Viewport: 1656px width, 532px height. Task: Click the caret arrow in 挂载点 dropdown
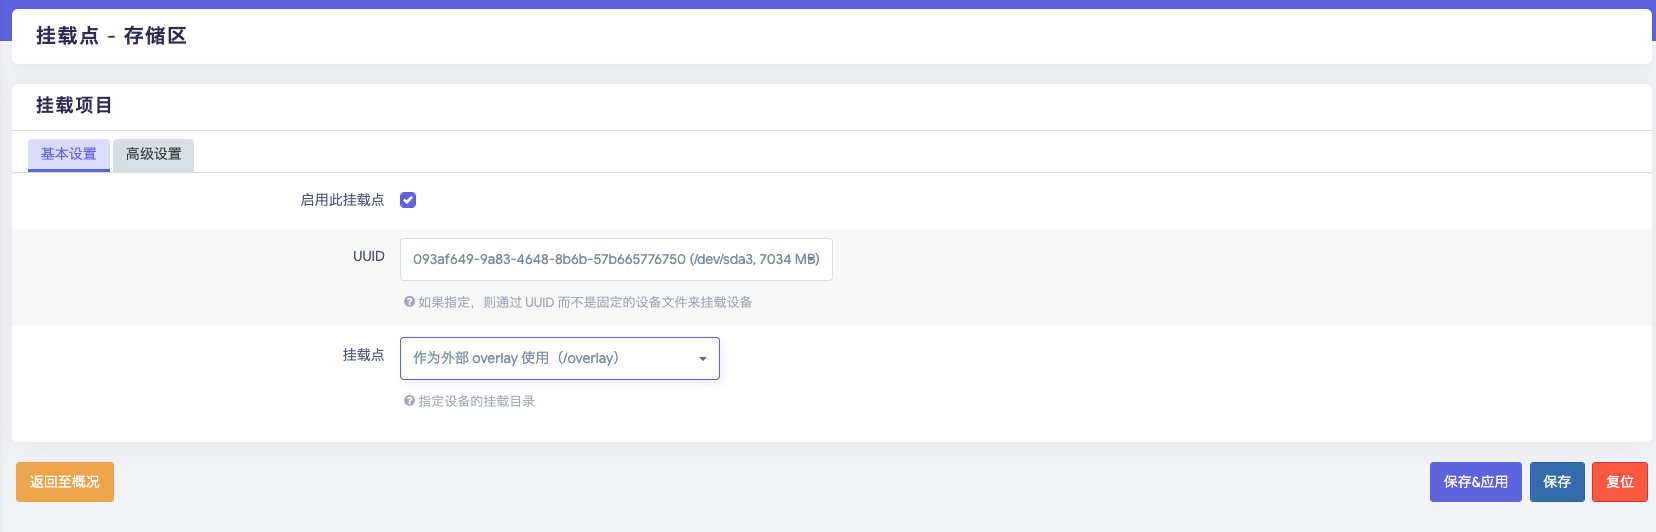pos(703,359)
